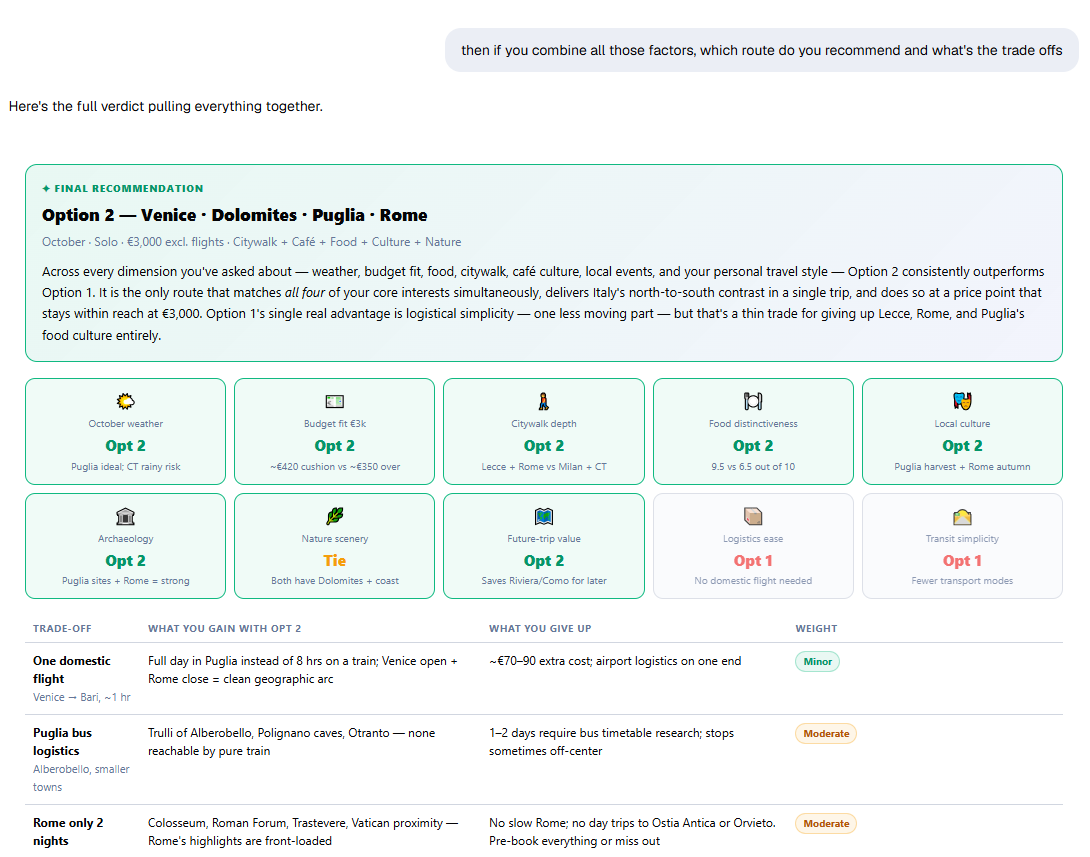Image resolution: width=1090 pixels, height=857 pixels.
Task: Click the user message about combining factors
Action: point(761,50)
